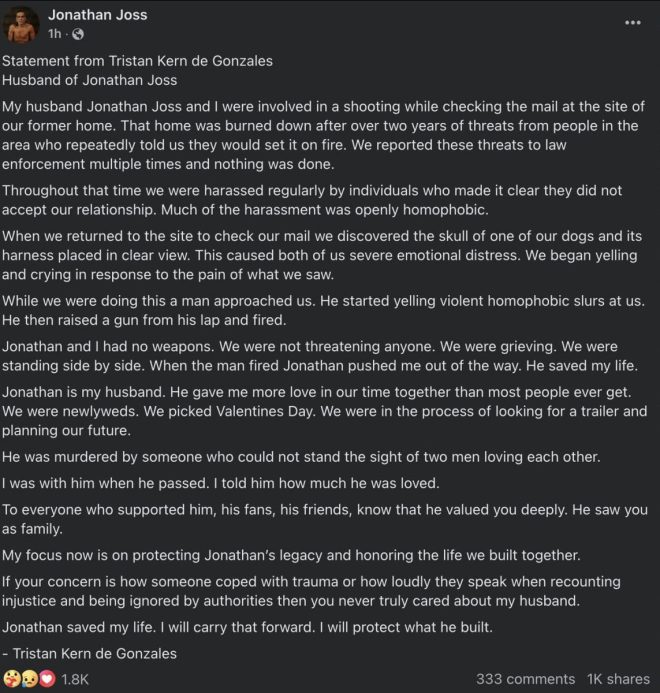Open the 333 comments link
Viewport: 660px width, 693px height.
525,679
